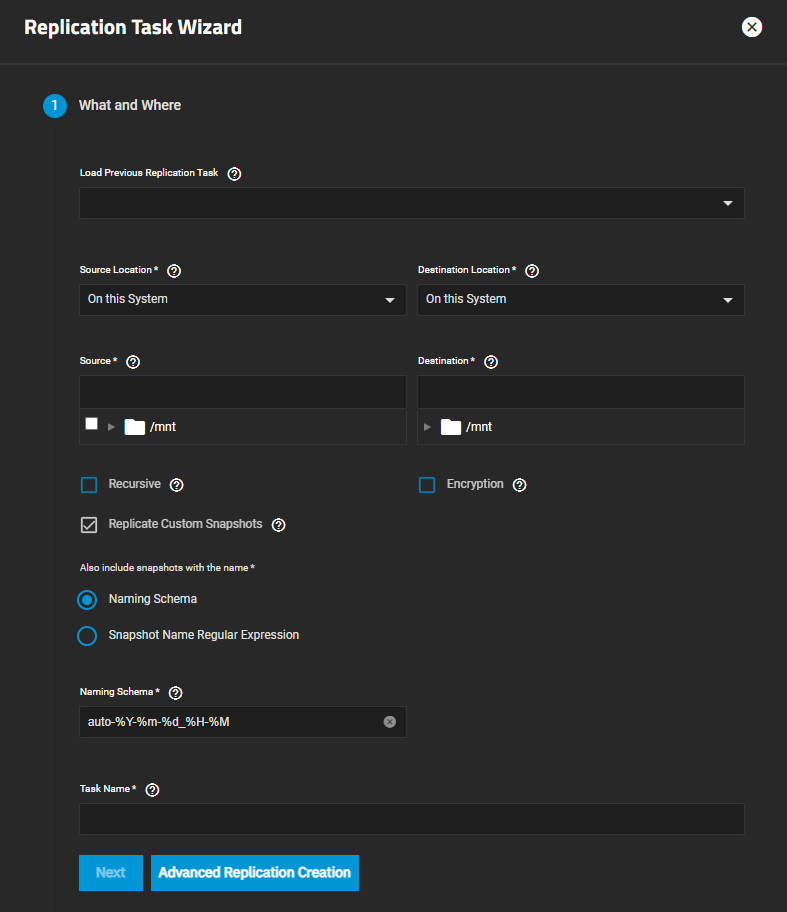
Task: Click help icon beside Replicate Custom Snapshots
Action: 279,525
